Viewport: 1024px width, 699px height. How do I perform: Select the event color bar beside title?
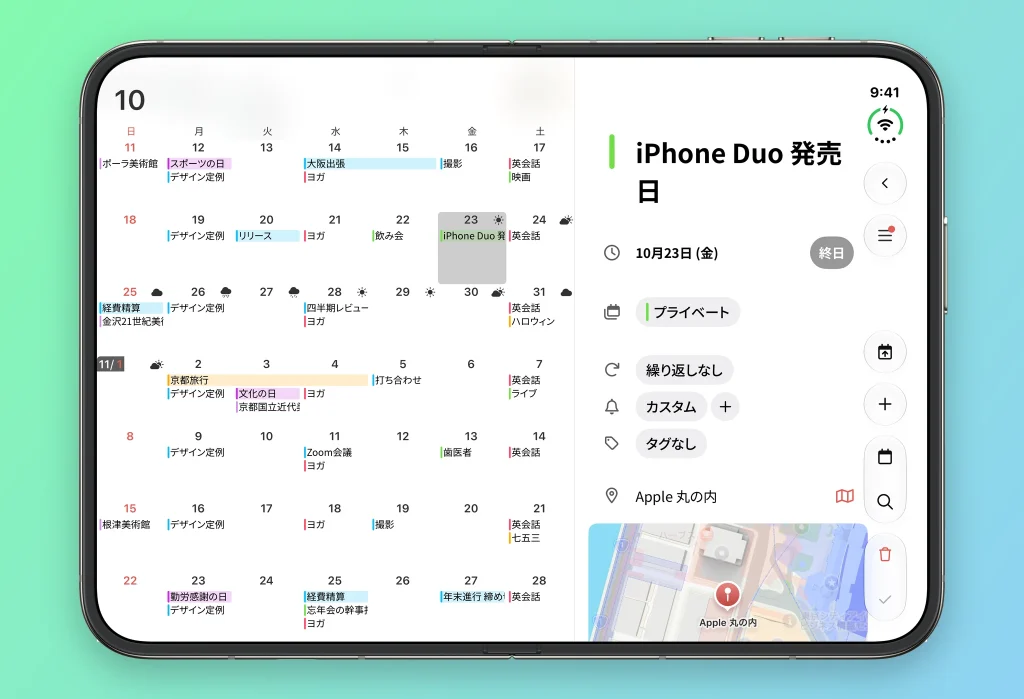point(611,152)
